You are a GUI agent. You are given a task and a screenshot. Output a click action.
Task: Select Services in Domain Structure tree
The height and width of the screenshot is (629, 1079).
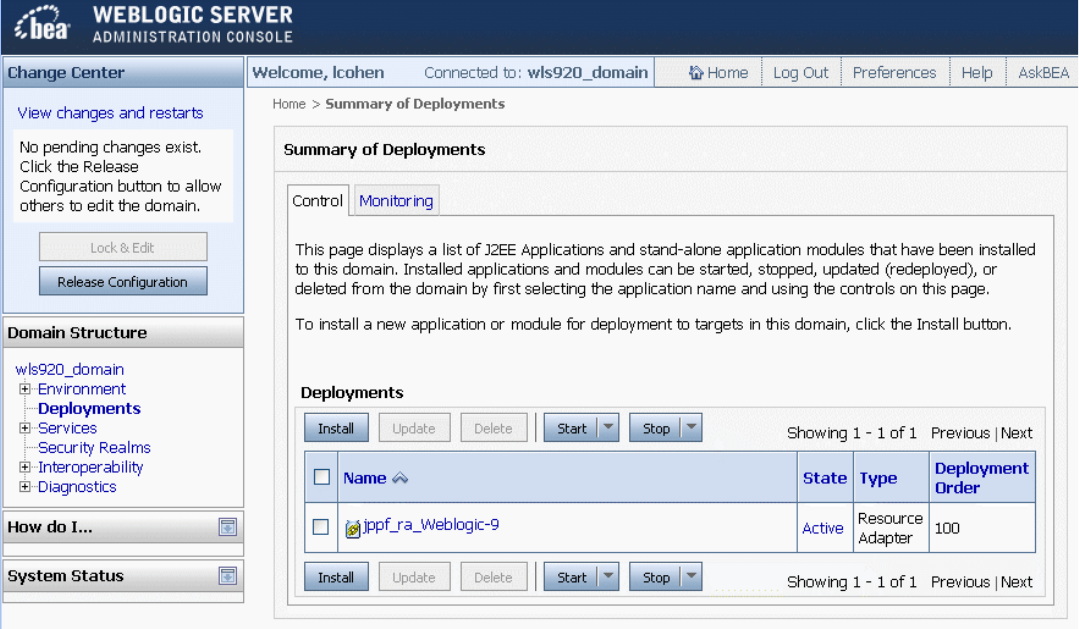[67, 428]
